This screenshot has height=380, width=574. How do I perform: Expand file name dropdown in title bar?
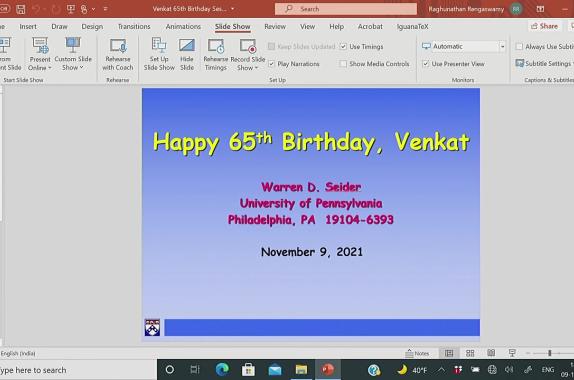pyautogui.click(x=232, y=9)
